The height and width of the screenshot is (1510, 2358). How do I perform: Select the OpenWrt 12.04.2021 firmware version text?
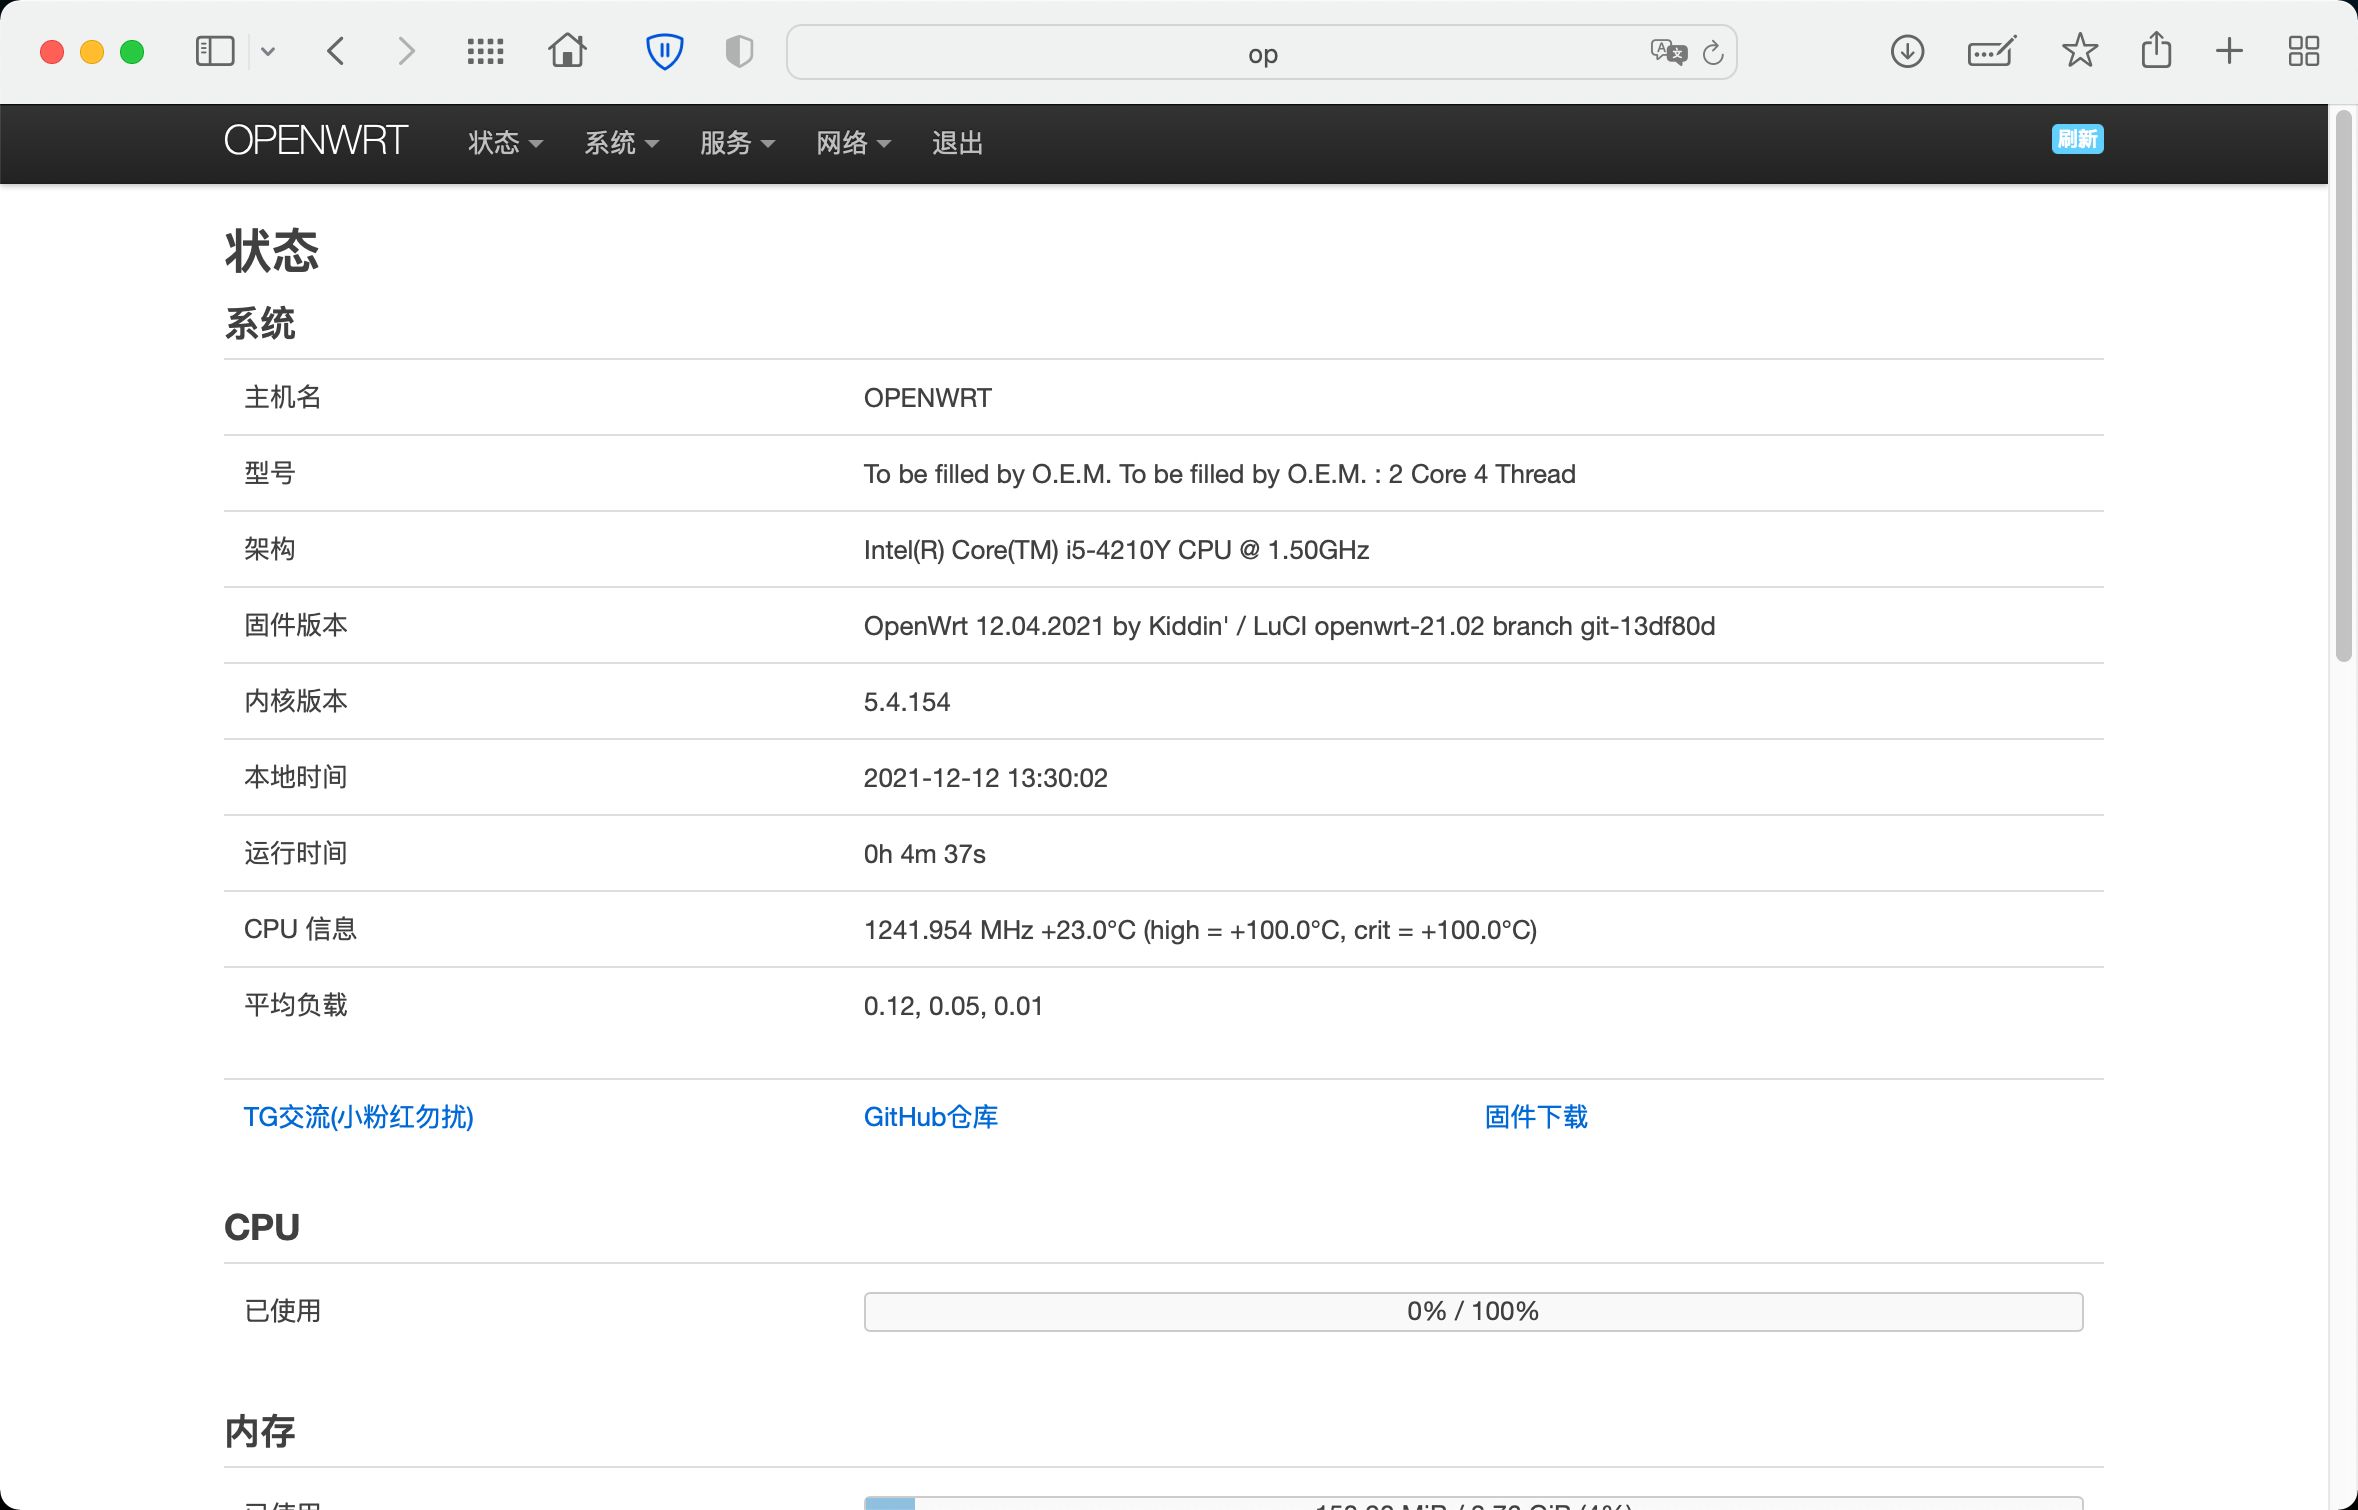[1290, 626]
